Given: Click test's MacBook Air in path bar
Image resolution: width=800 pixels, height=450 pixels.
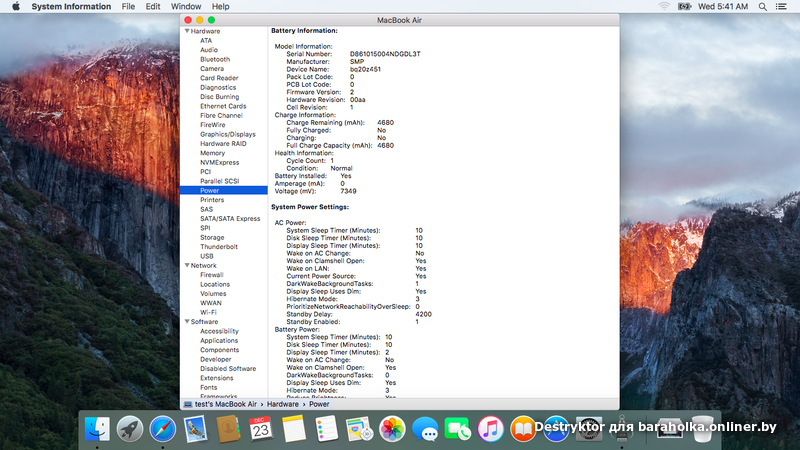Looking at the screenshot, I should coord(226,404).
